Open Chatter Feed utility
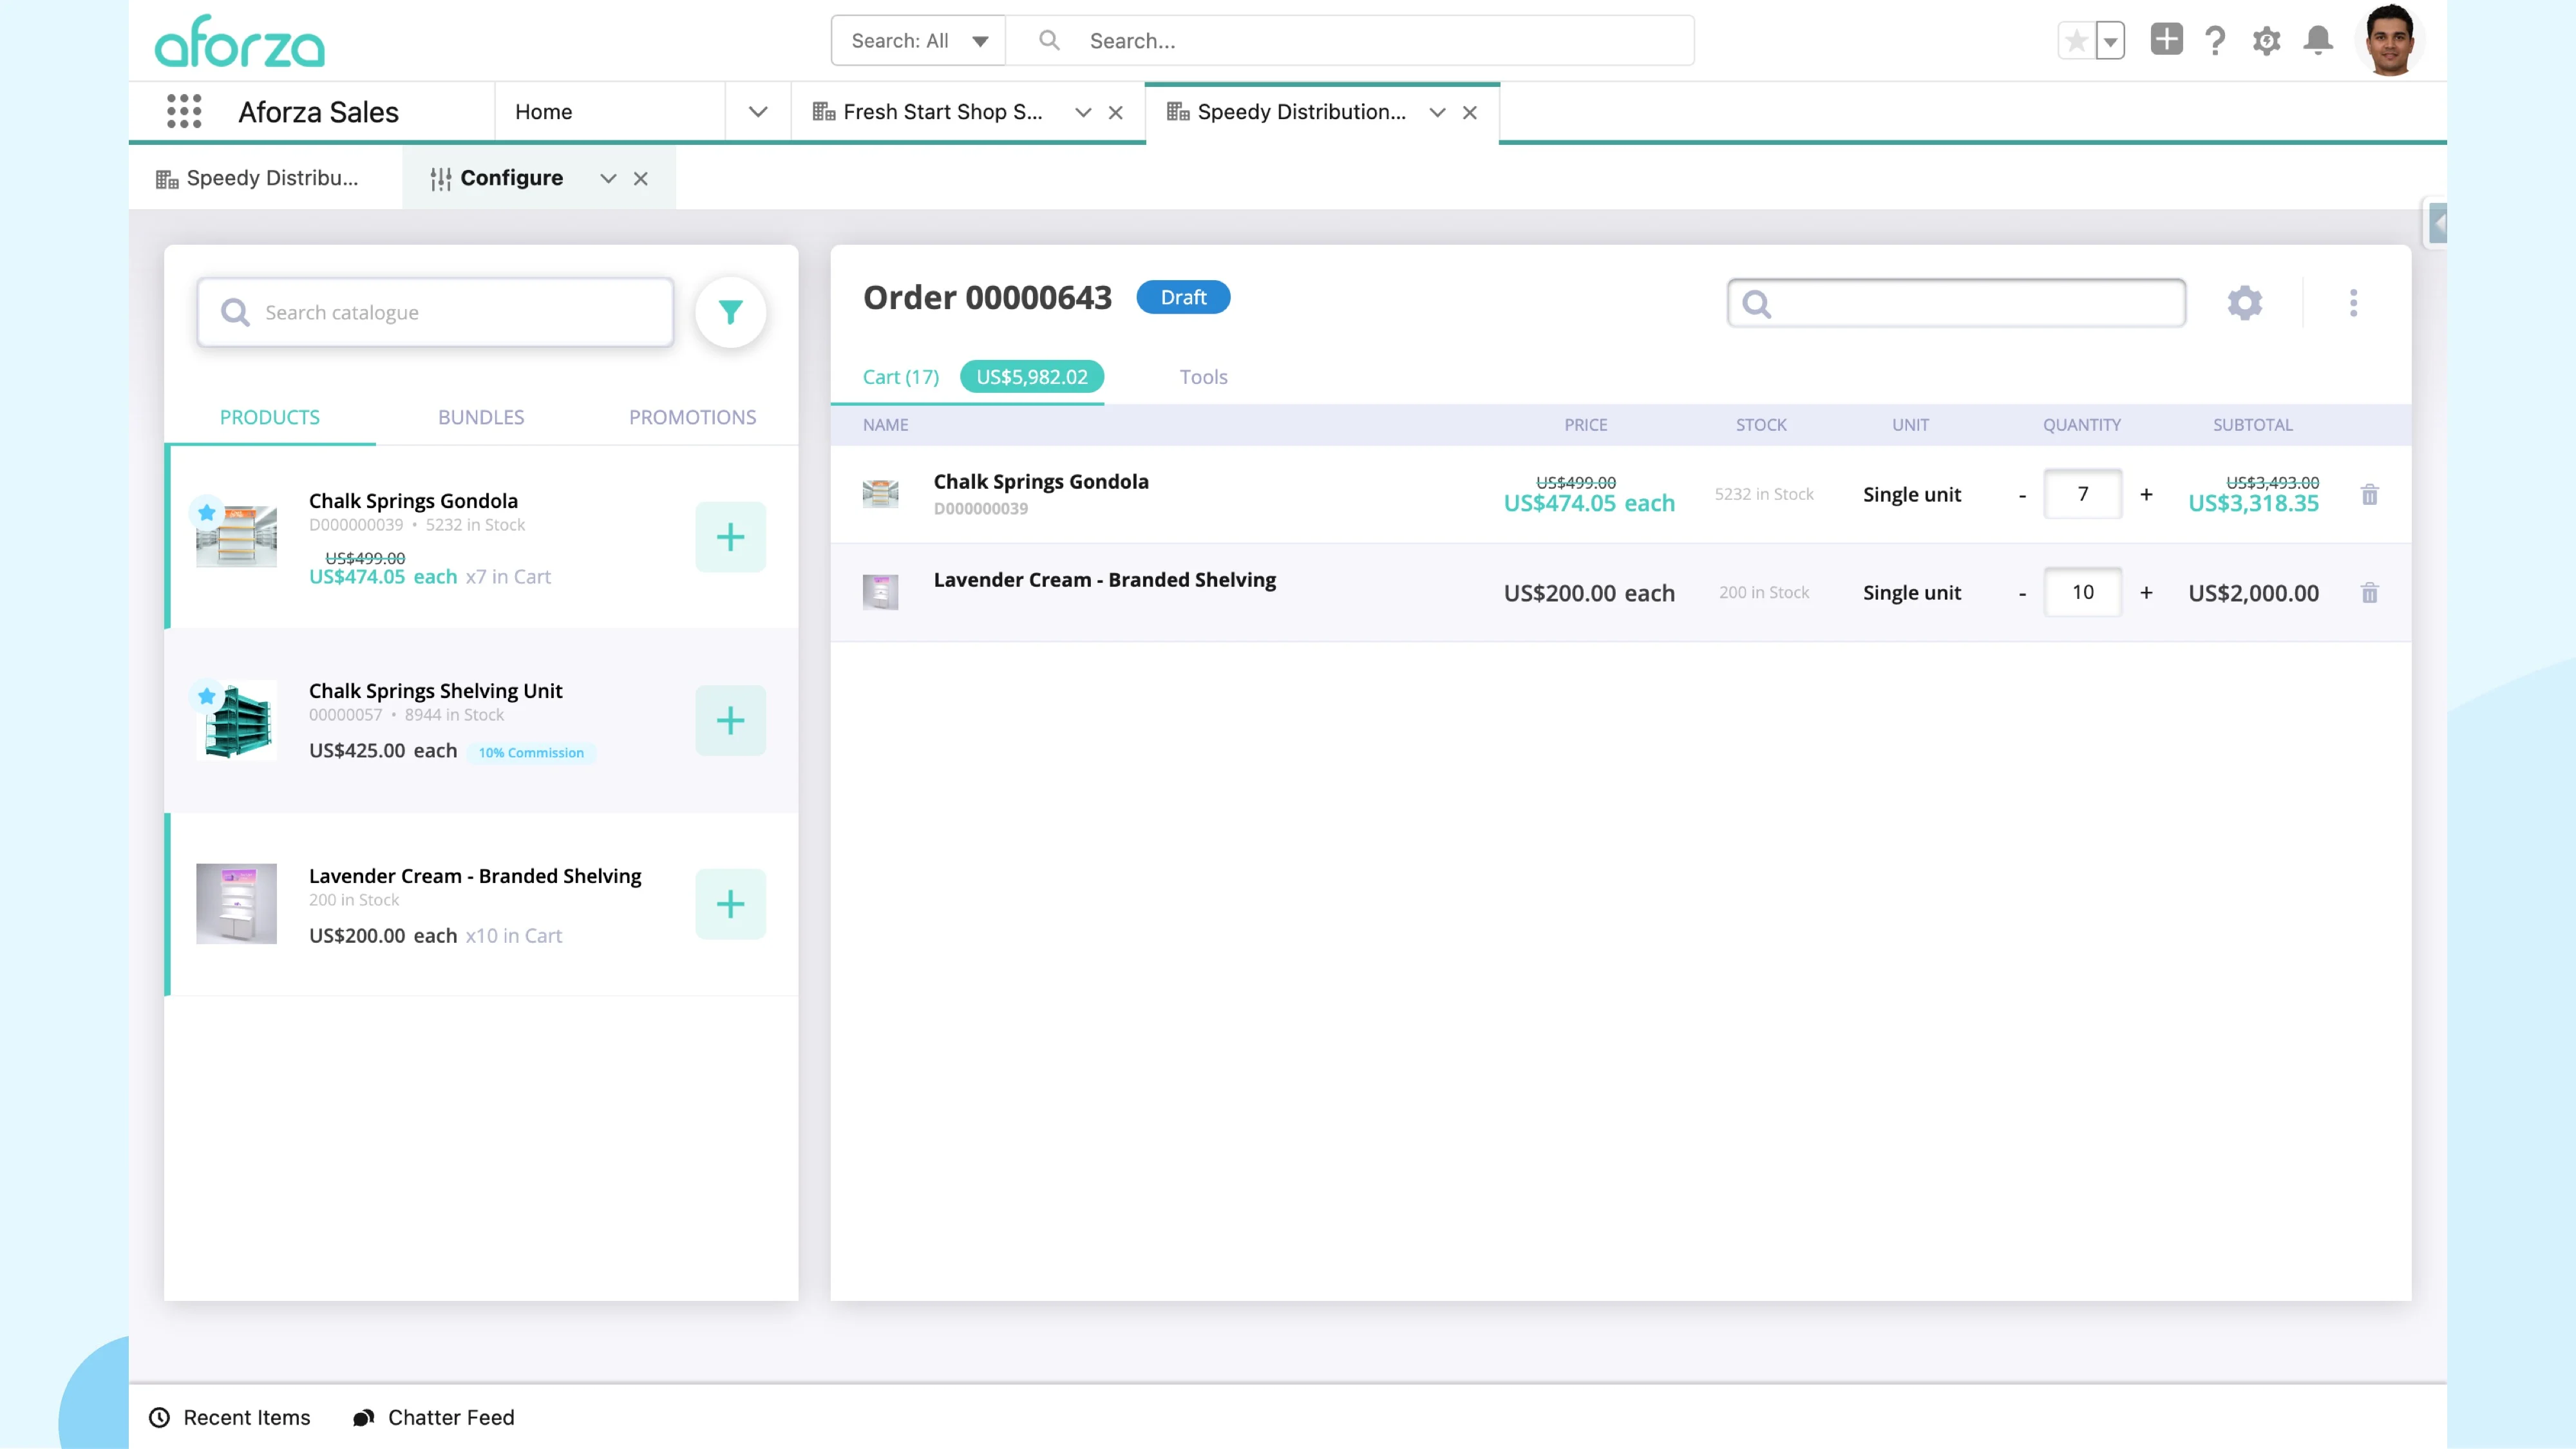 point(434,1417)
